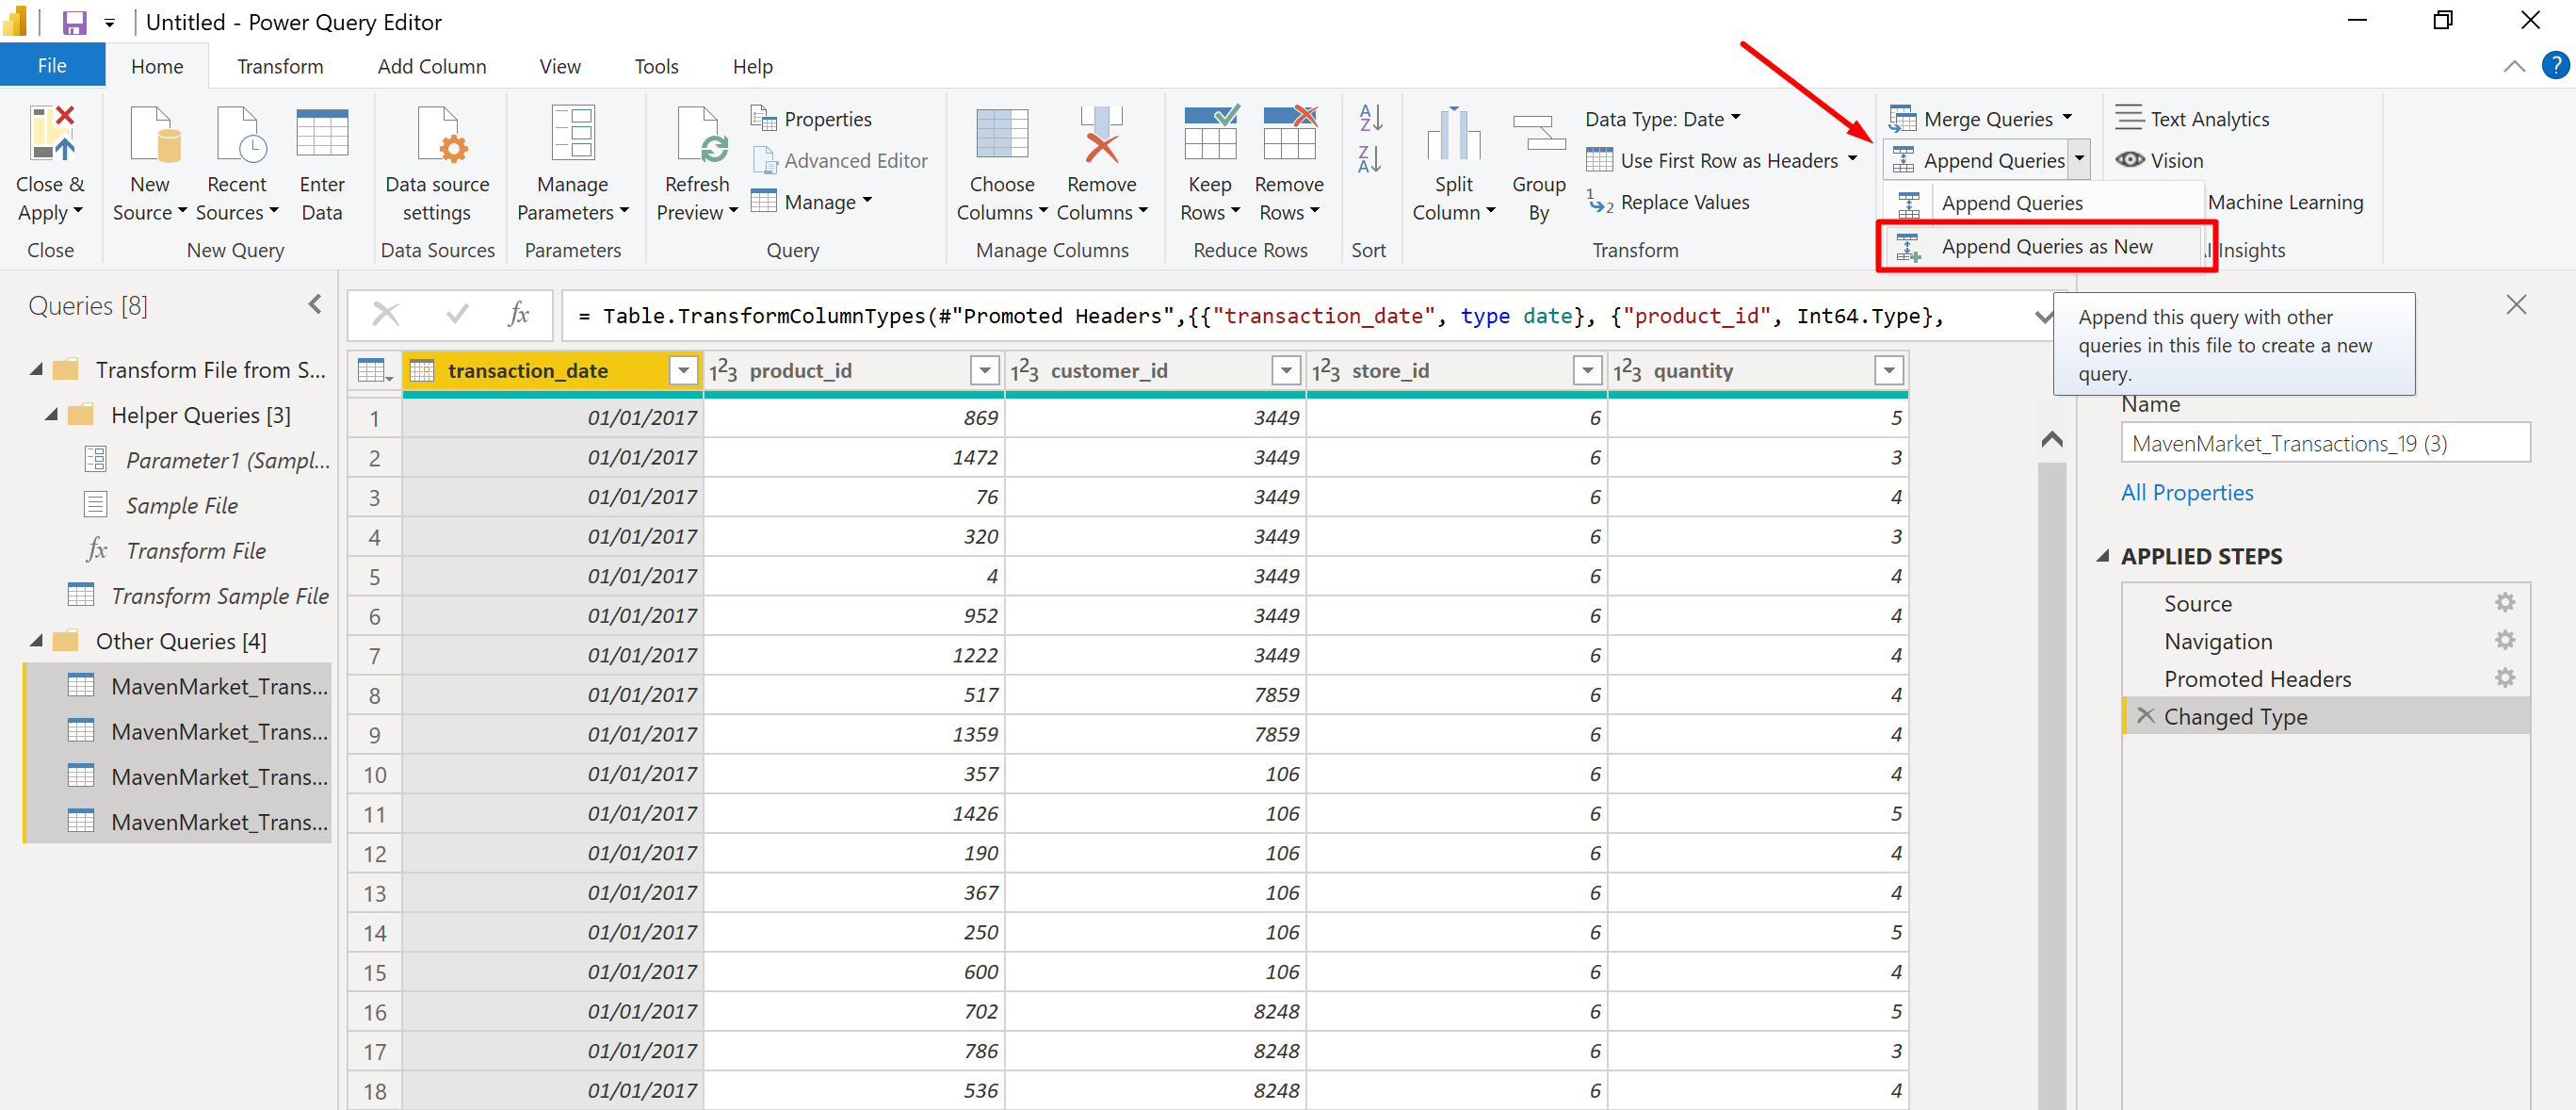
Task: Switch to the Add Column tab
Action: click(432, 66)
